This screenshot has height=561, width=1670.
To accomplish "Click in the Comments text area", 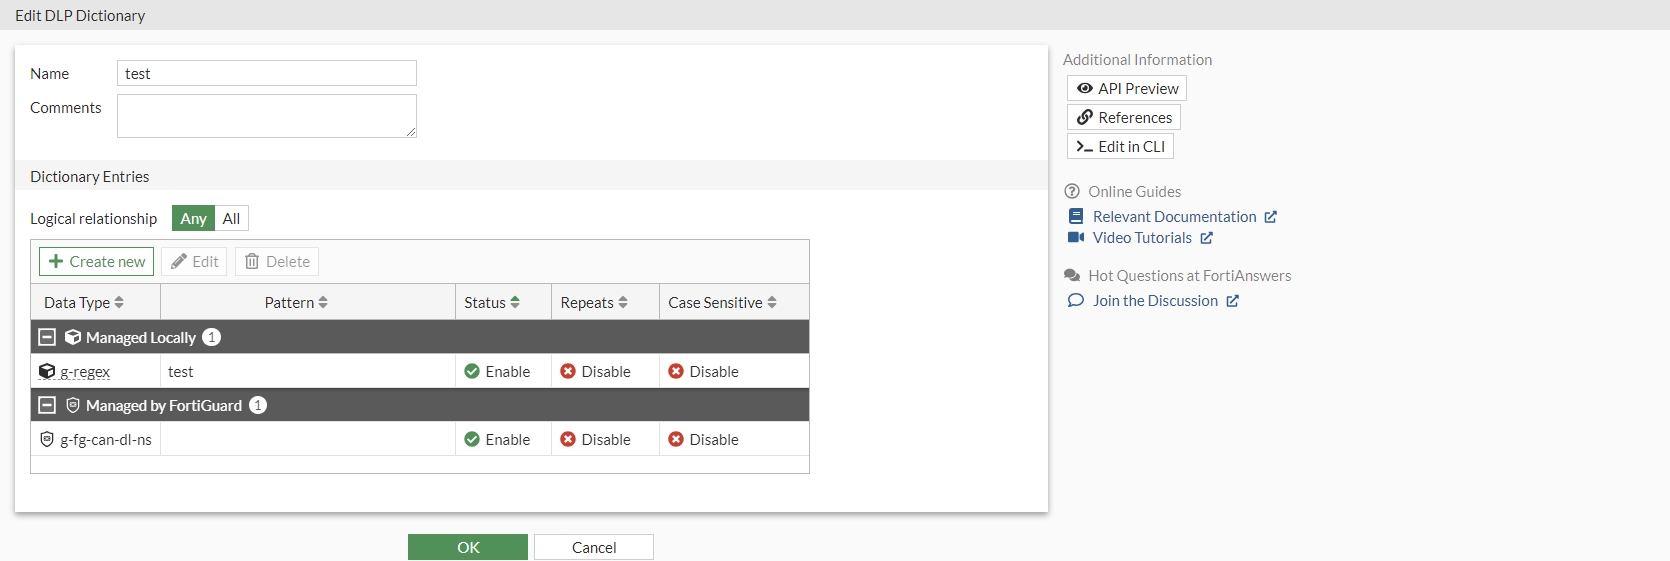I will [266, 116].
